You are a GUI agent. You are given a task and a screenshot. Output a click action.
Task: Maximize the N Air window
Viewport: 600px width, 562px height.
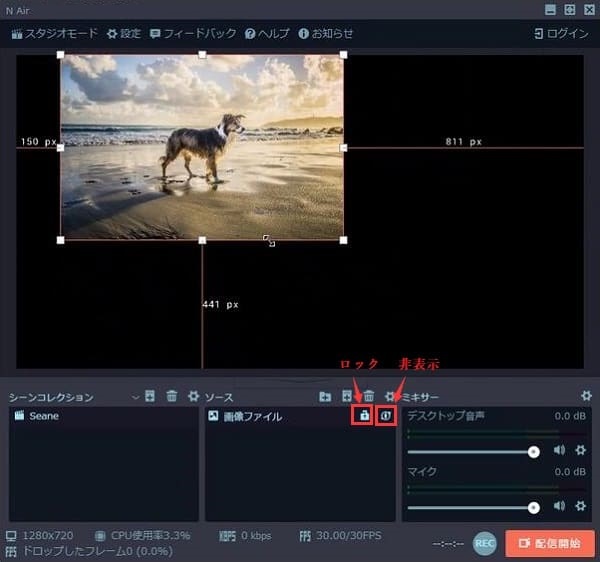point(570,10)
